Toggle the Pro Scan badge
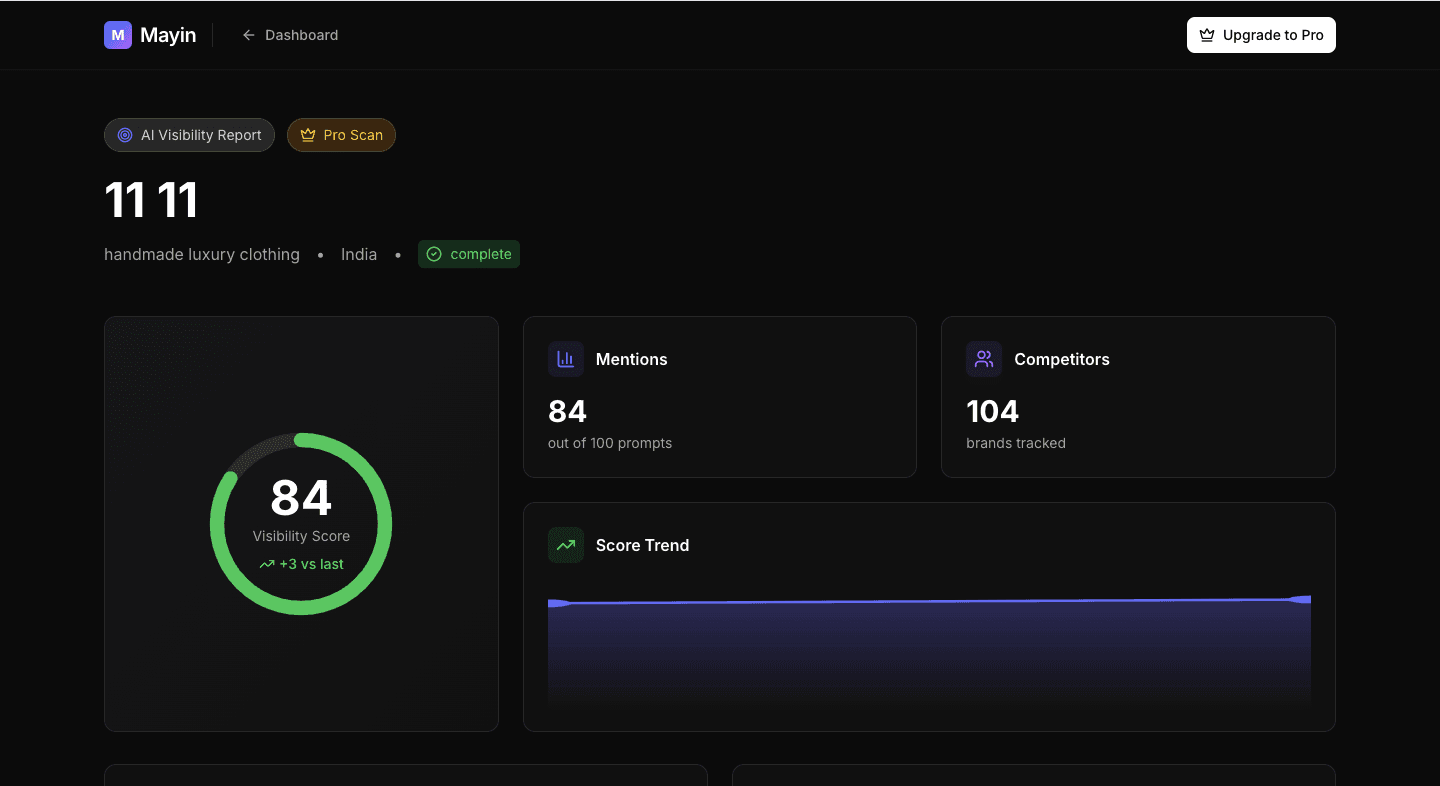 click(341, 134)
